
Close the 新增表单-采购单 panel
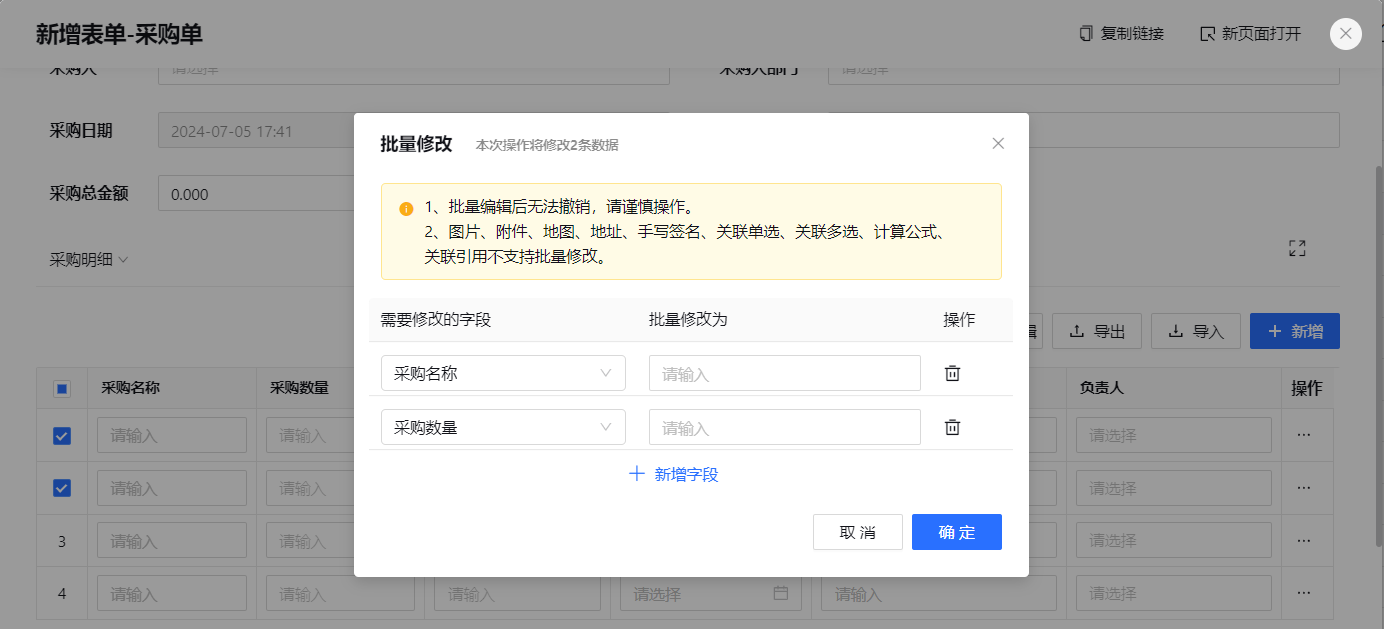pos(1345,34)
